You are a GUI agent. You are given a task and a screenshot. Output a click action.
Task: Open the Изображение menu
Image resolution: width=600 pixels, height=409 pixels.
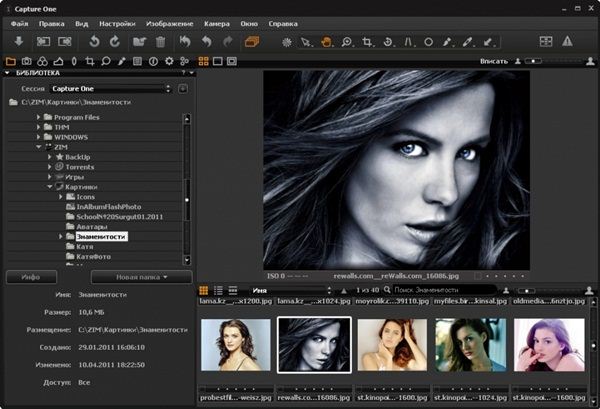[171, 22]
